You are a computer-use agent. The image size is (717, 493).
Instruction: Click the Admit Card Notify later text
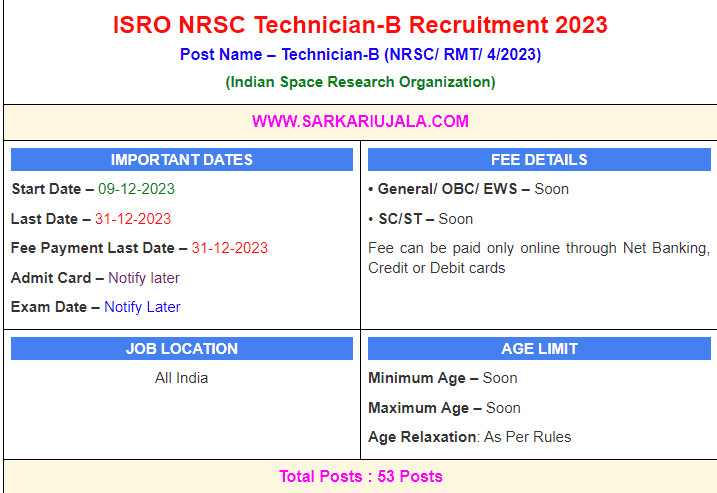pyautogui.click(x=144, y=278)
